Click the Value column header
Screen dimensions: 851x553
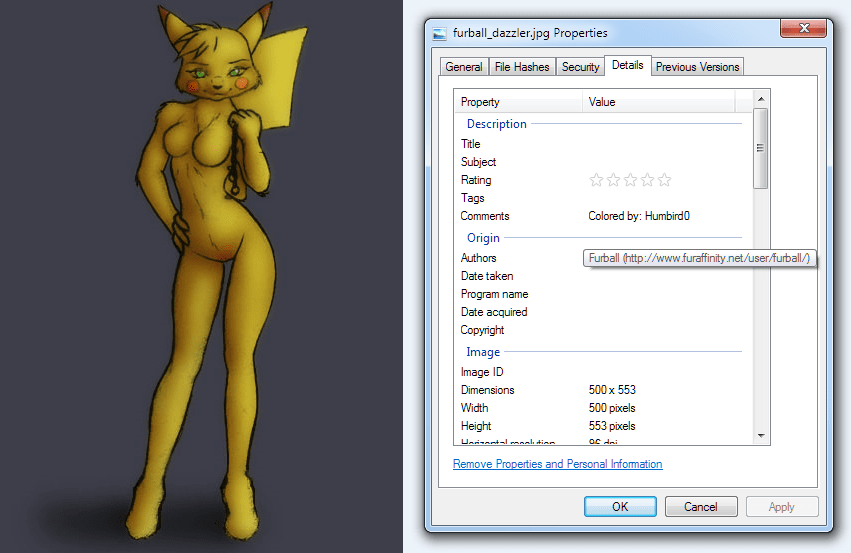(659, 102)
